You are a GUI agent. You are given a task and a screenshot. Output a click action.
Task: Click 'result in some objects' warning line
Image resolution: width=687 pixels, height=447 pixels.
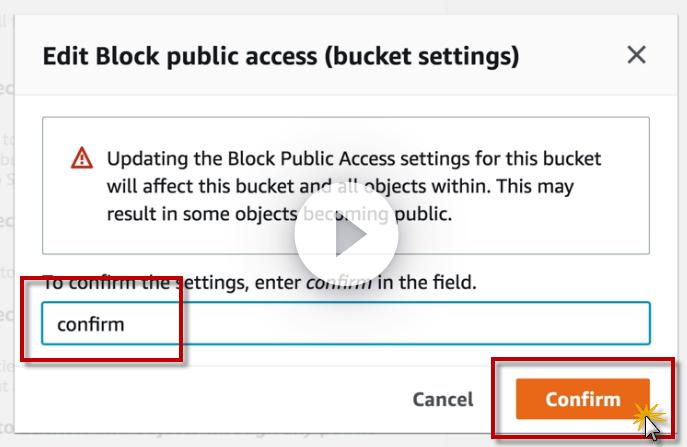[200, 213]
